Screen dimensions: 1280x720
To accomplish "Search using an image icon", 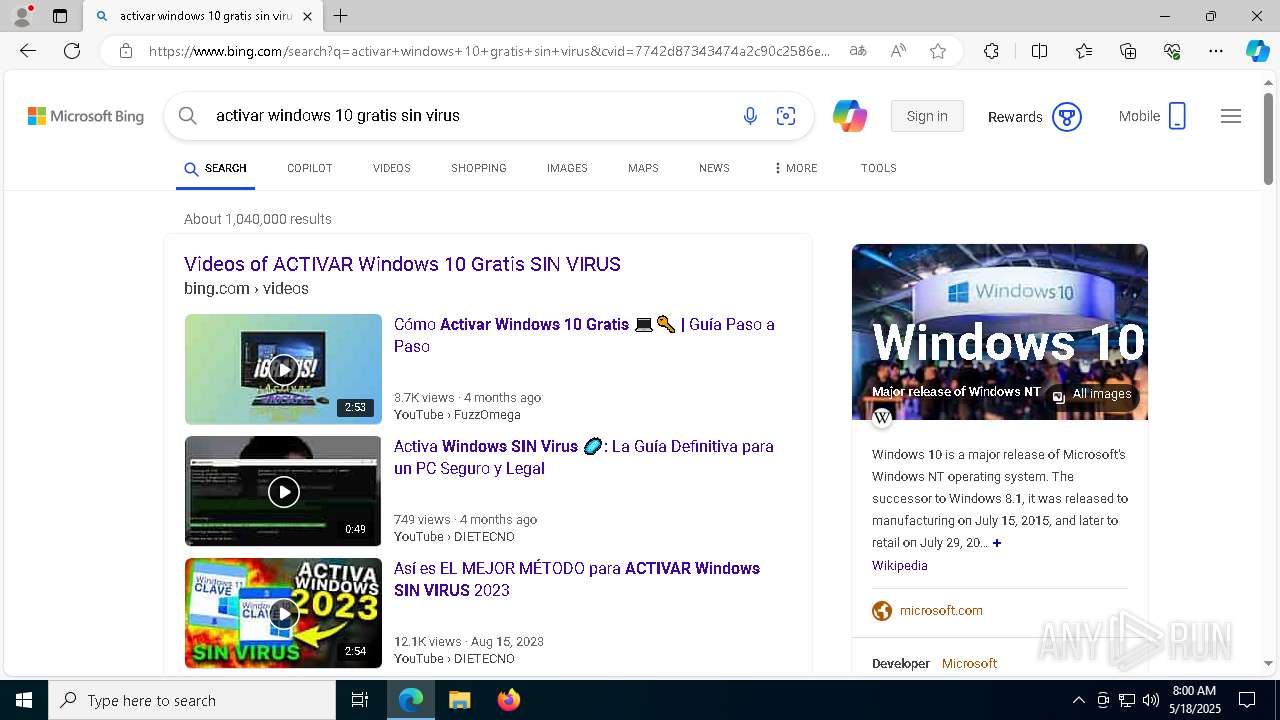I will (786, 117).
